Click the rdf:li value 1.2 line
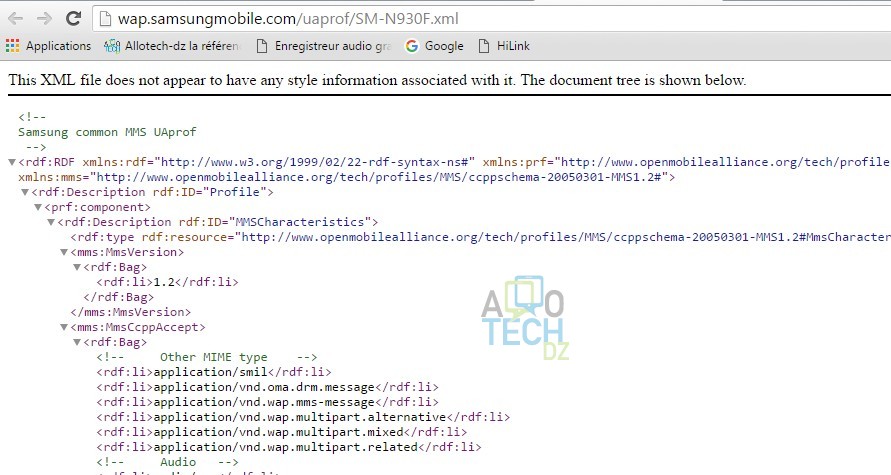 tap(168, 282)
